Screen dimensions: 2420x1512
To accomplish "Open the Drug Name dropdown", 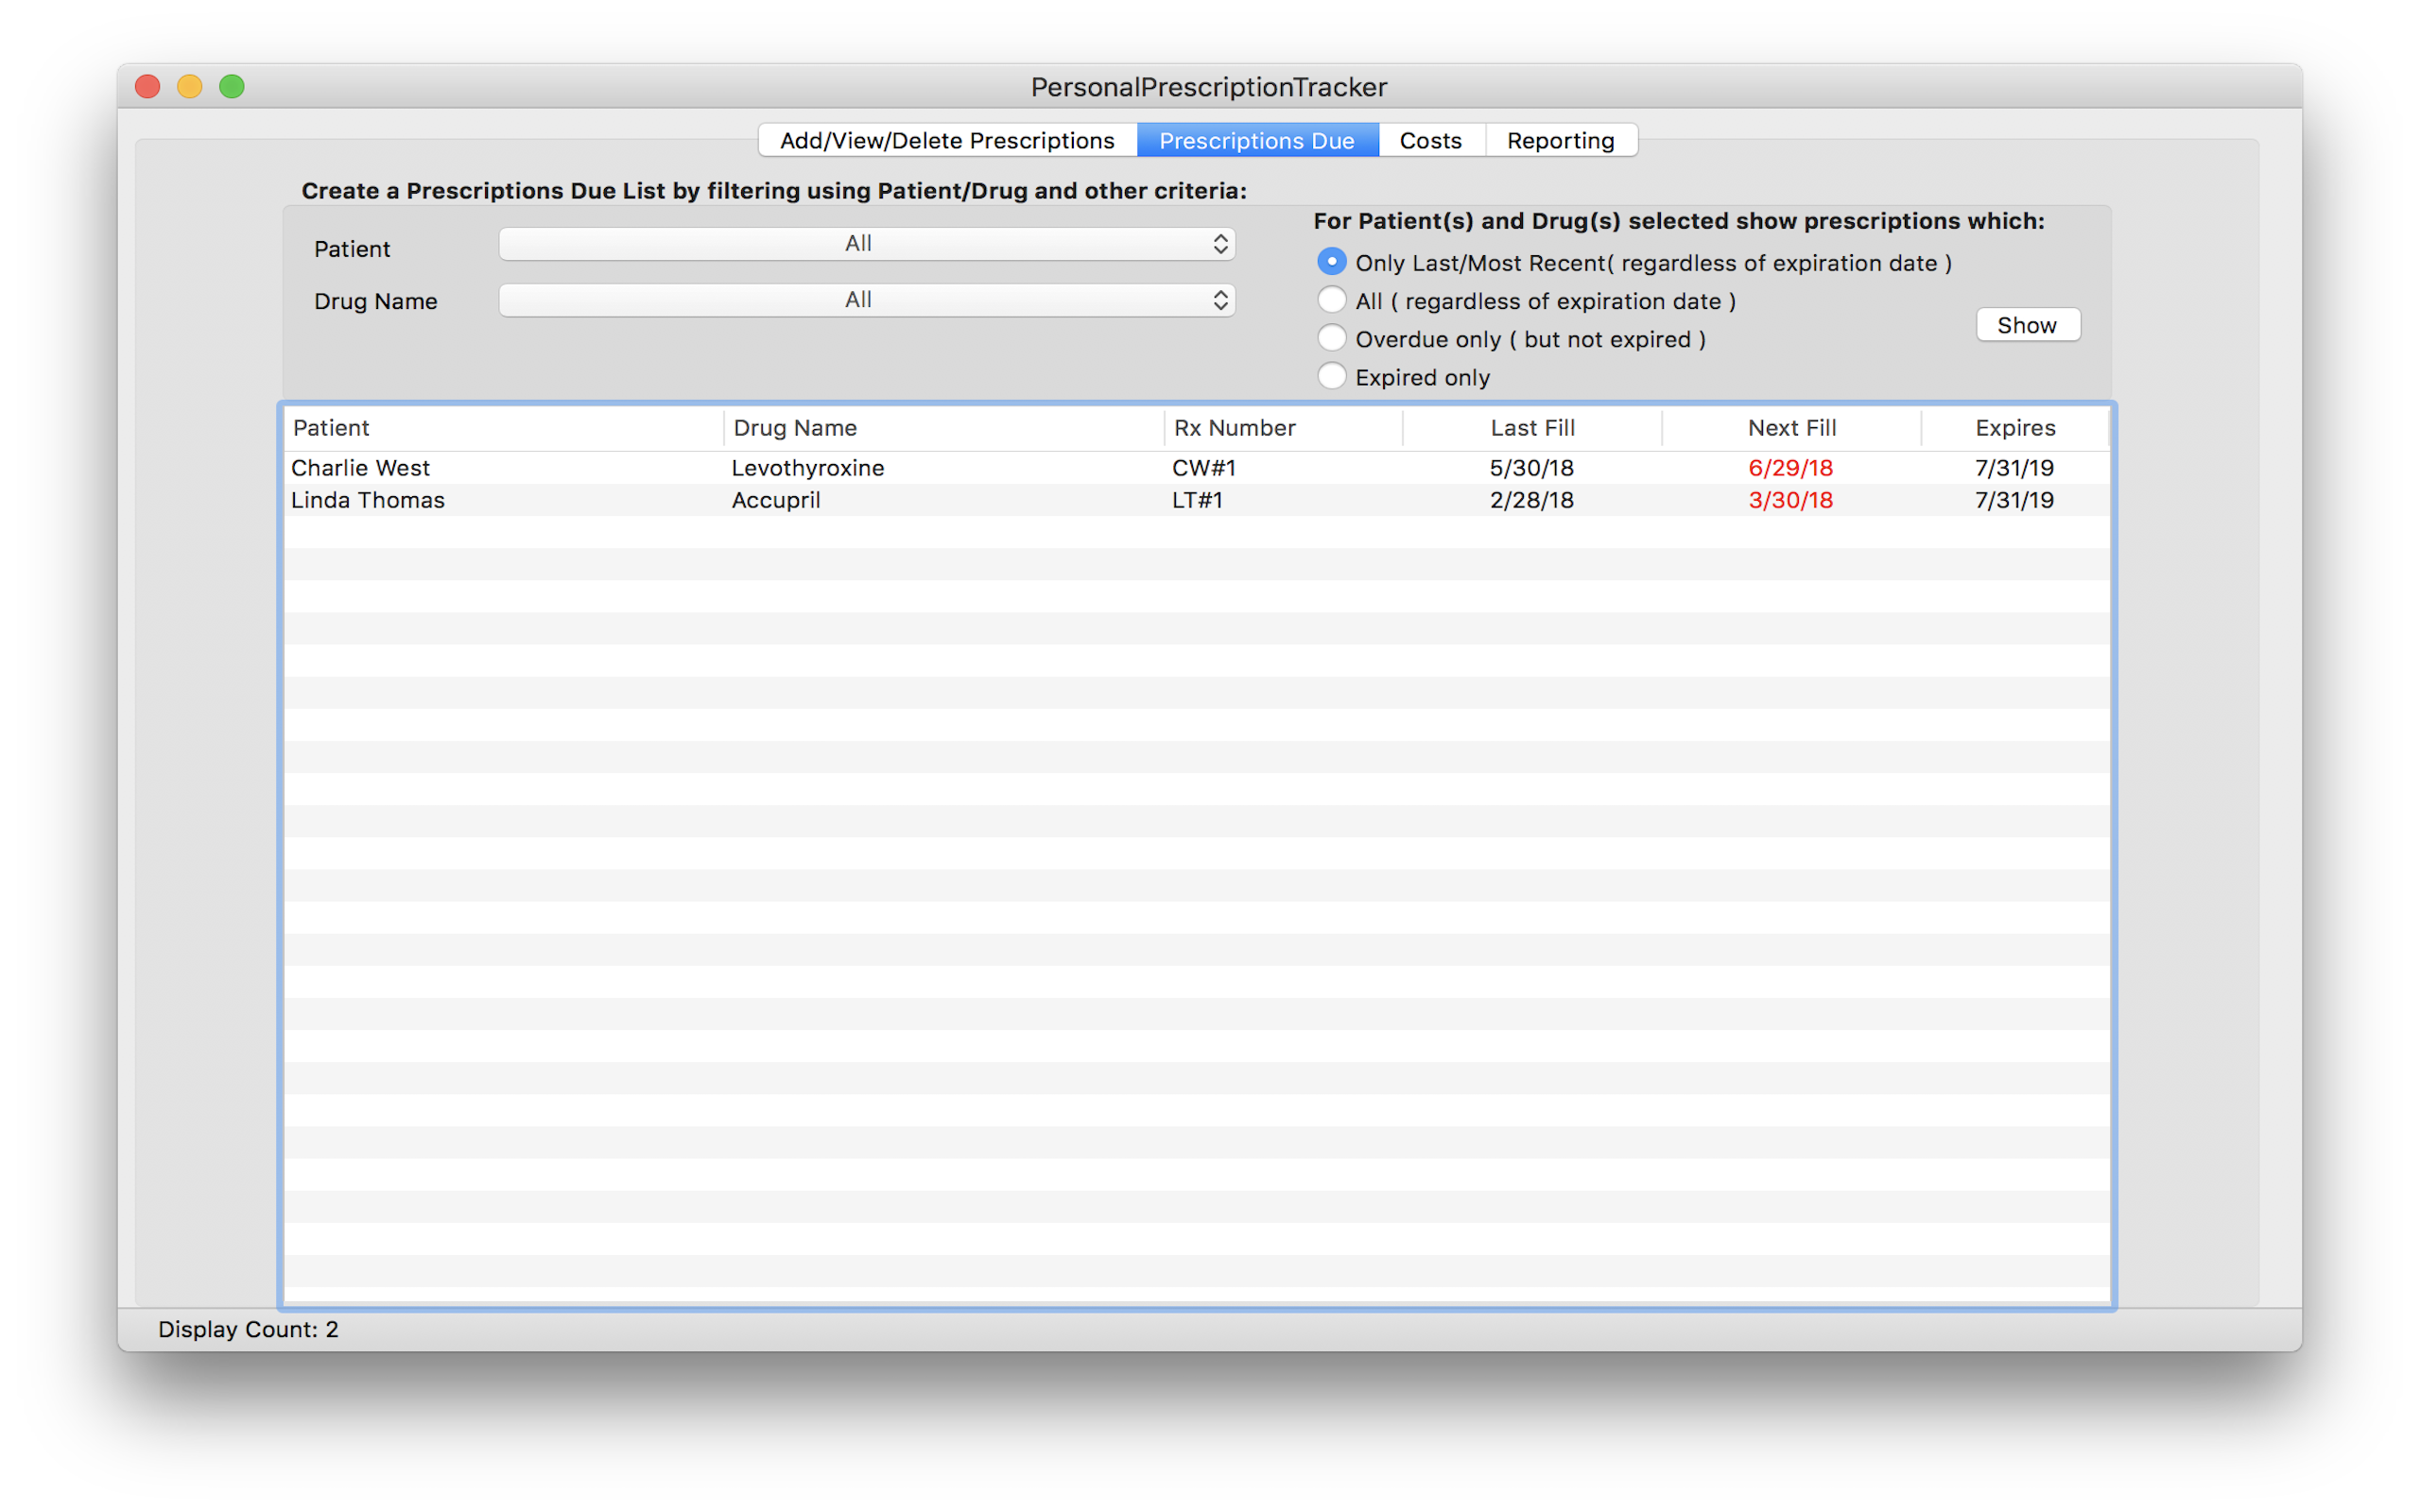I will 866,300.
